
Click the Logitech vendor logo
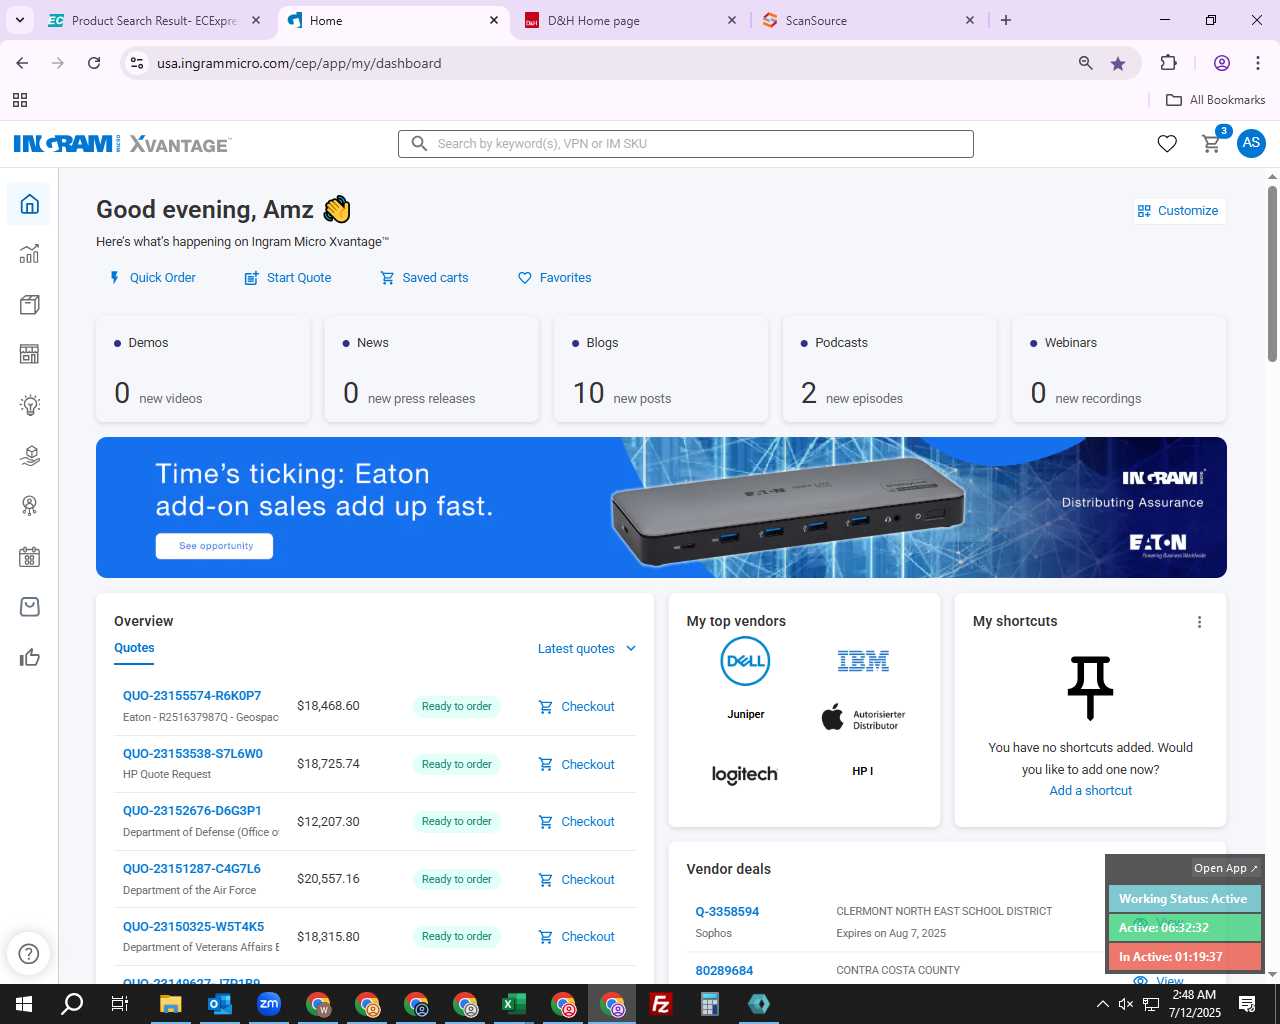tap(745, 774)
